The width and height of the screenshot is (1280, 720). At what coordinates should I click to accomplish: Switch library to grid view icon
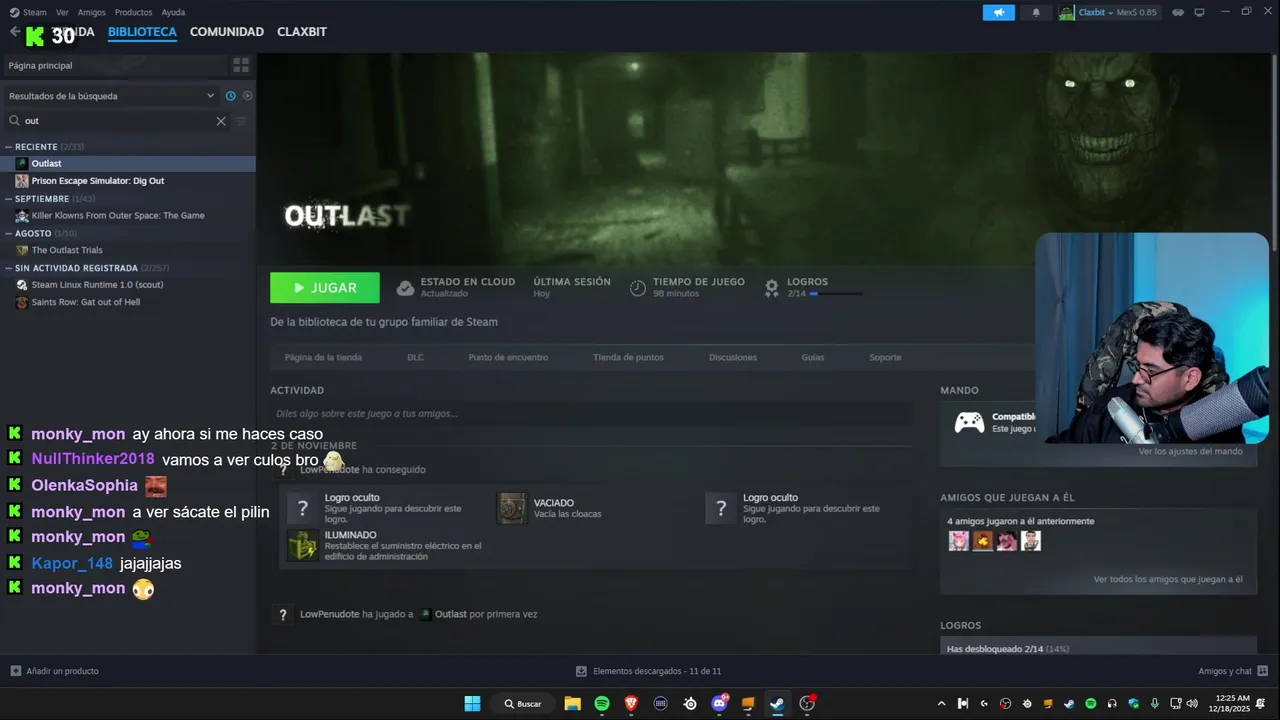[241, 65]
